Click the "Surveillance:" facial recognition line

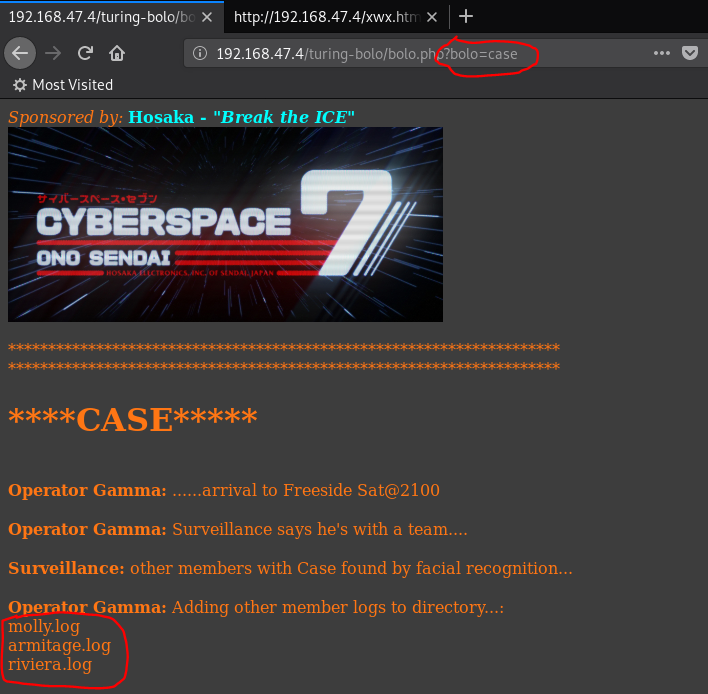(x=290, y=568)
